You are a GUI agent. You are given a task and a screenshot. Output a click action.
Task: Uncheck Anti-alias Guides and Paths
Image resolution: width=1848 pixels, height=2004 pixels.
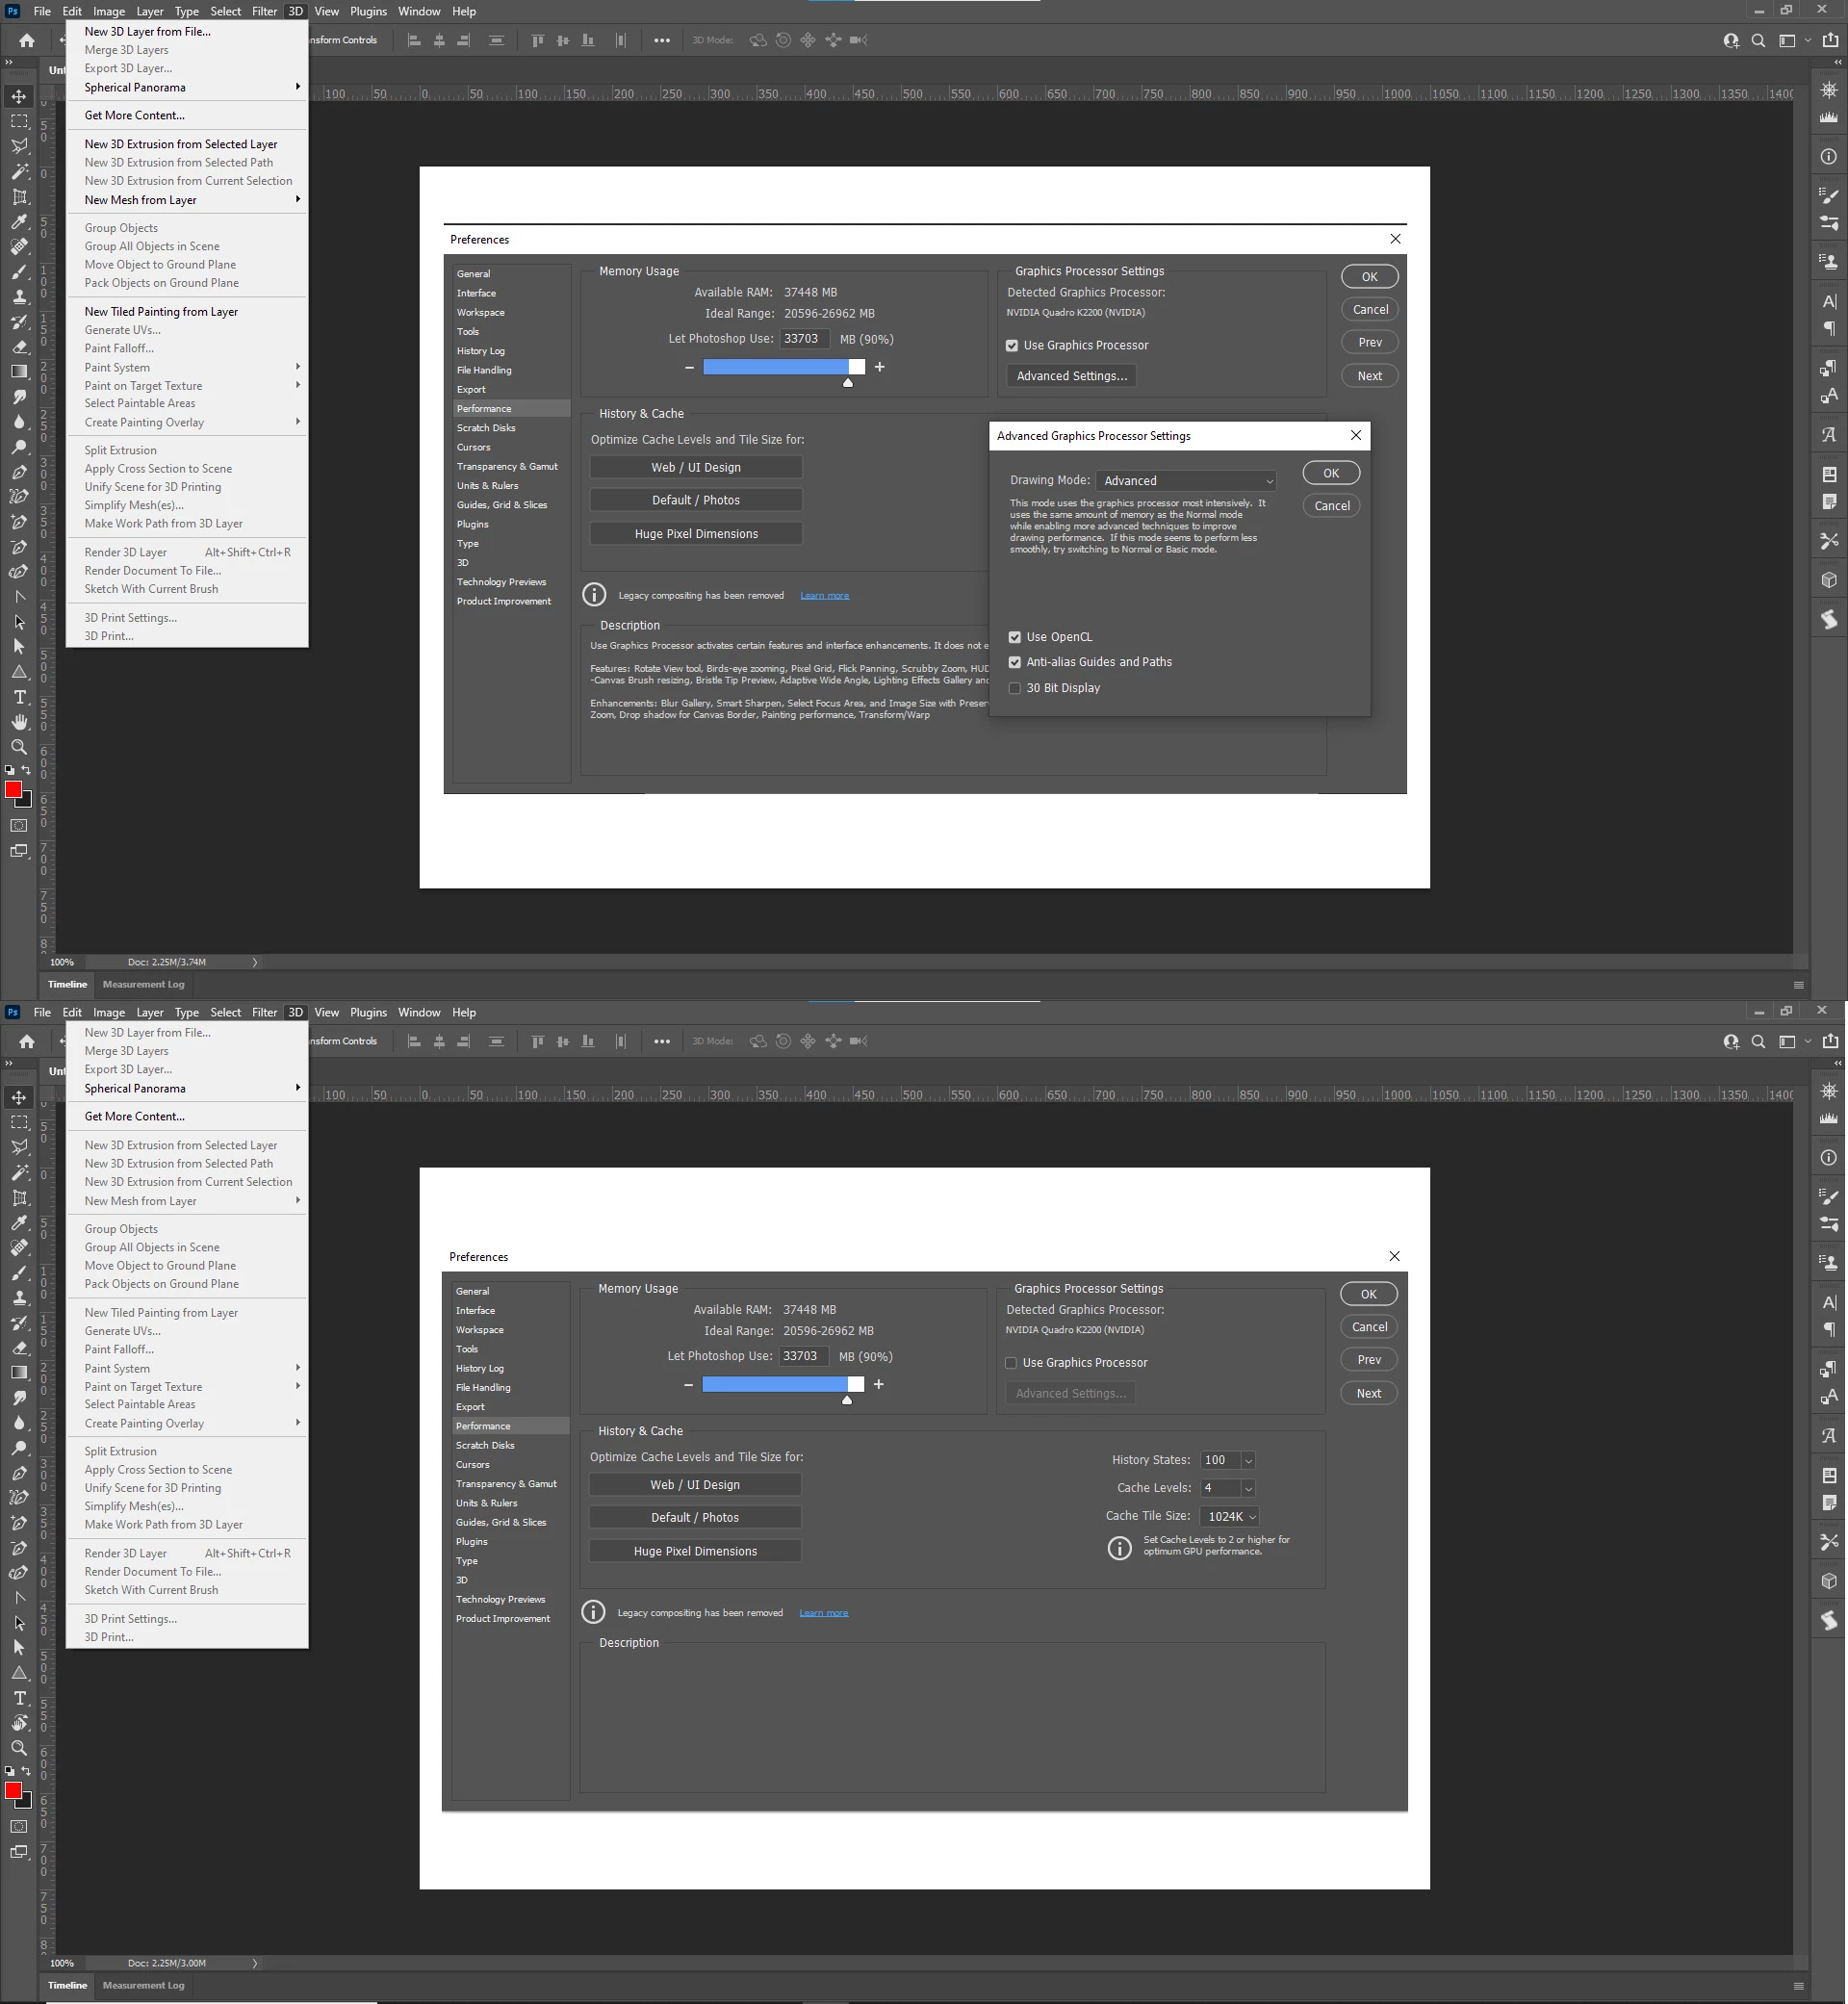(1014, 662)
